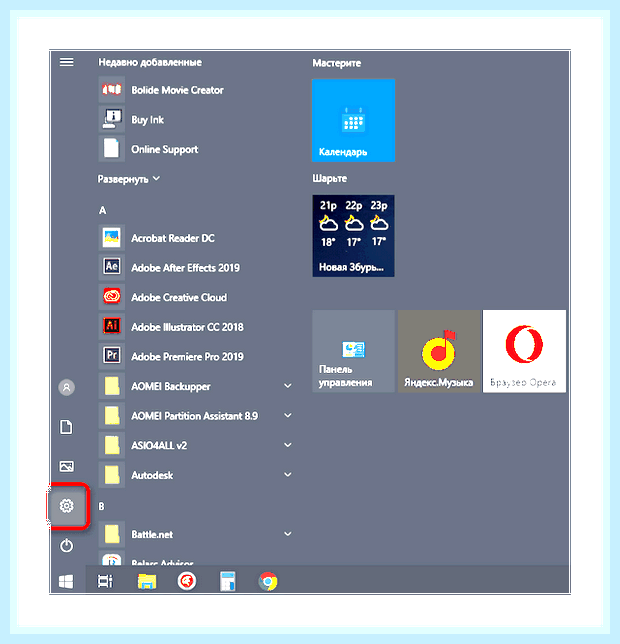Viewport: 620px width, 644px height.
Task: Click the ASIO4ALL v2 folder icon
Action: pyautogui.click(x=112, y=445)
